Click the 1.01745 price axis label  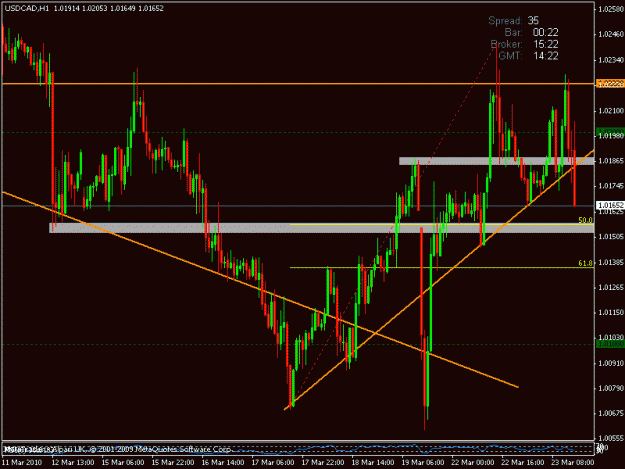610,186
